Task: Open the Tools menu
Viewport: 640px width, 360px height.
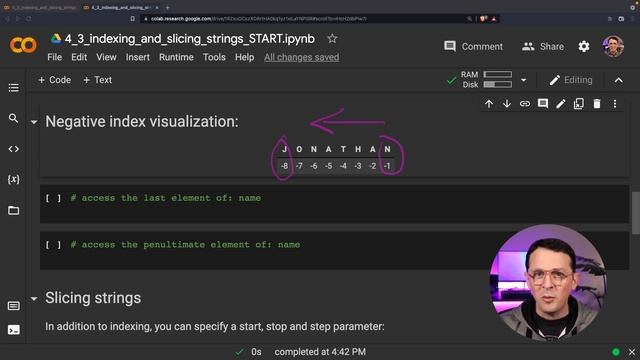Action: pyautogui.click(x=214, y=57)
